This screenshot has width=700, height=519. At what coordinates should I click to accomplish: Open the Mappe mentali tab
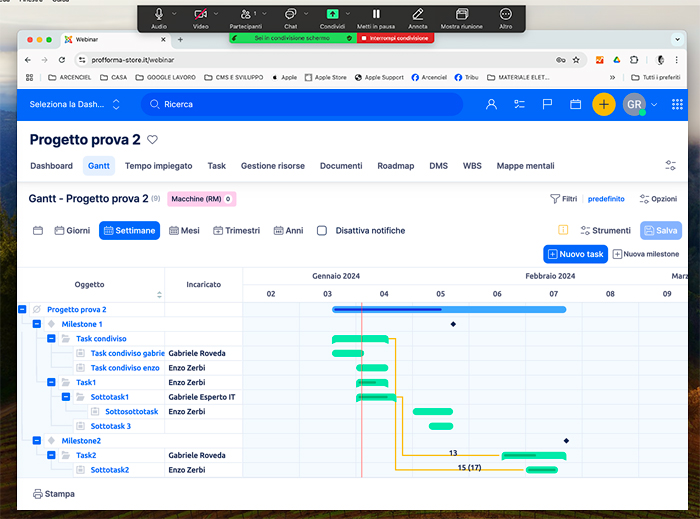pos(525,166)
